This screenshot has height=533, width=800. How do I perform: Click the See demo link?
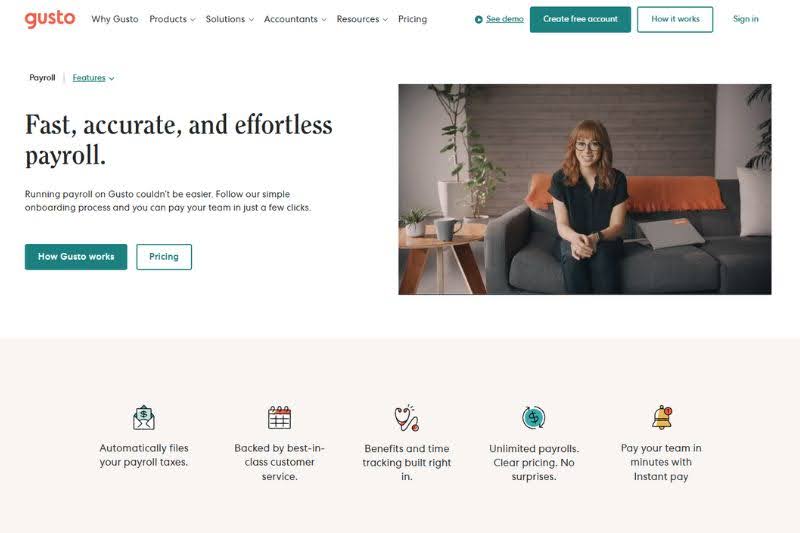pos(505,19)
